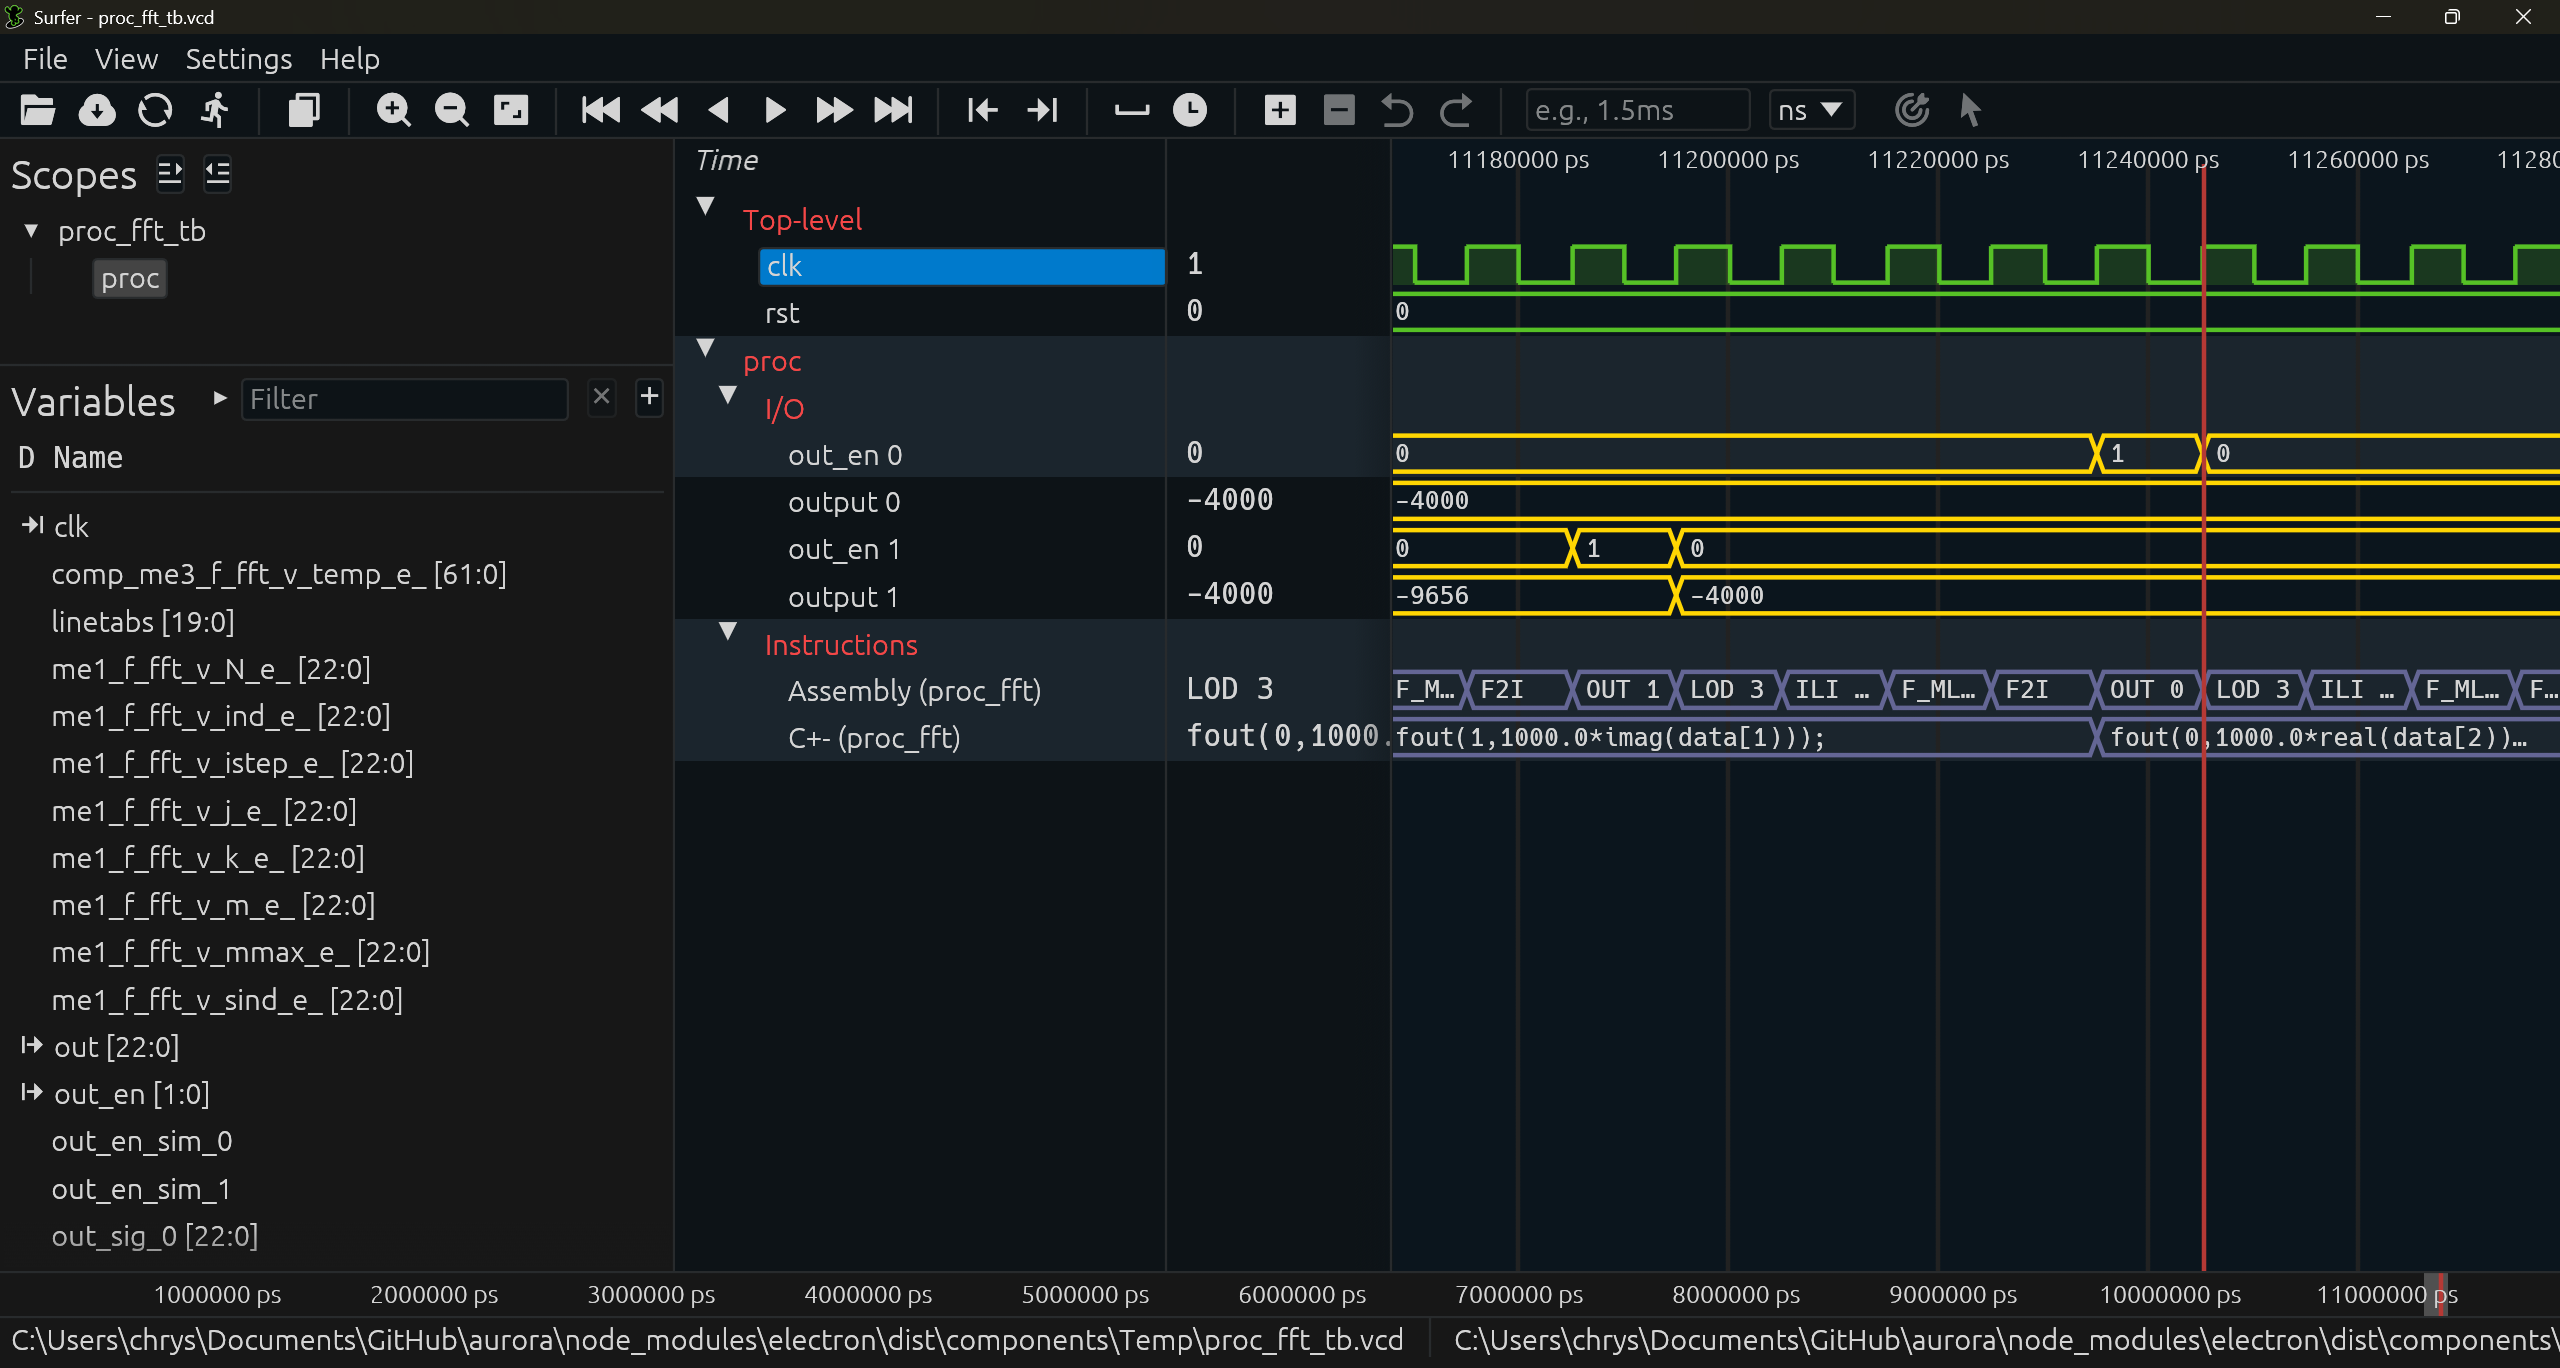This screenshot has height=1368, width=2560.
Task: Collapse the proc group
Action: [705, 348]
